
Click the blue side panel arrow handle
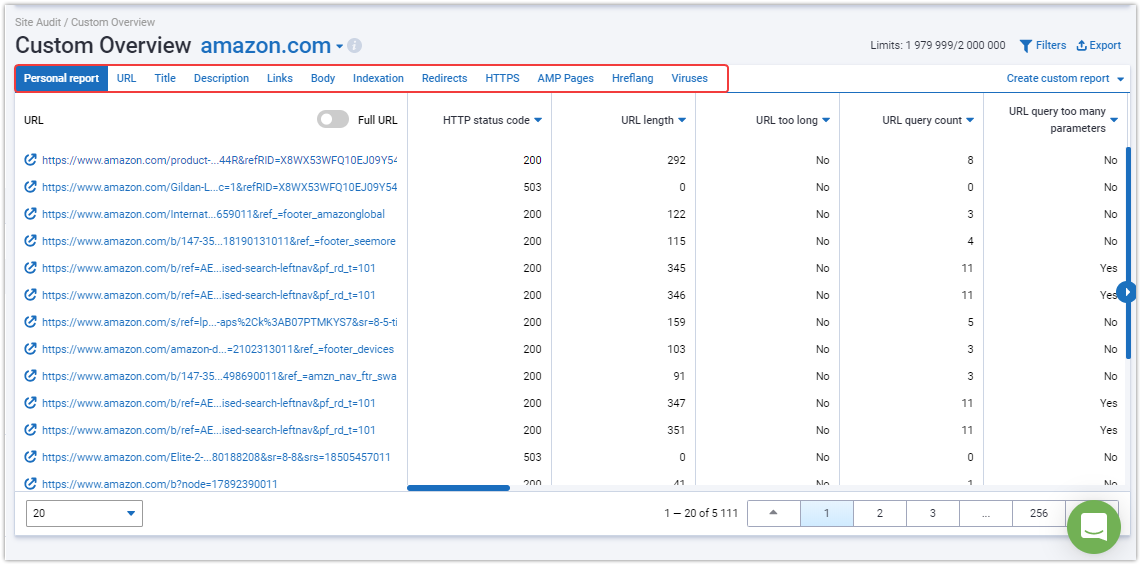1126,292
